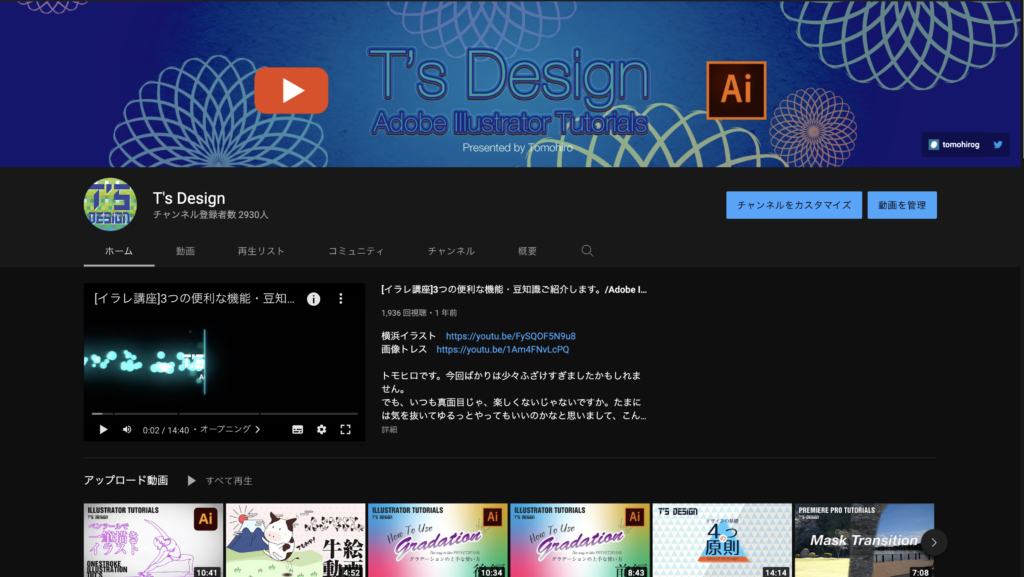Click the right arrow to see more uploads

[933, 541]
